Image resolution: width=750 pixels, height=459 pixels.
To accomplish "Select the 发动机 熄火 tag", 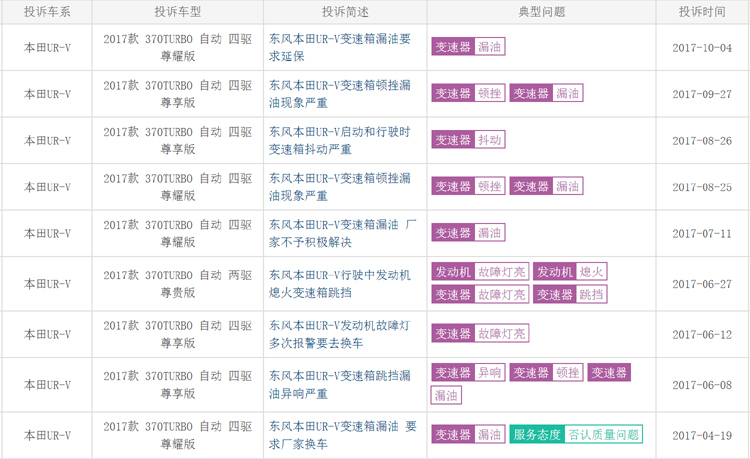I will 570,272.
